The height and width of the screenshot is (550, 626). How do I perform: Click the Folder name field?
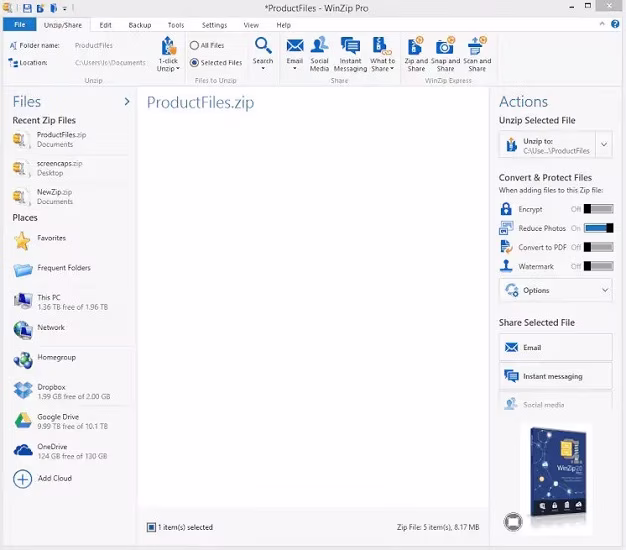94,46
